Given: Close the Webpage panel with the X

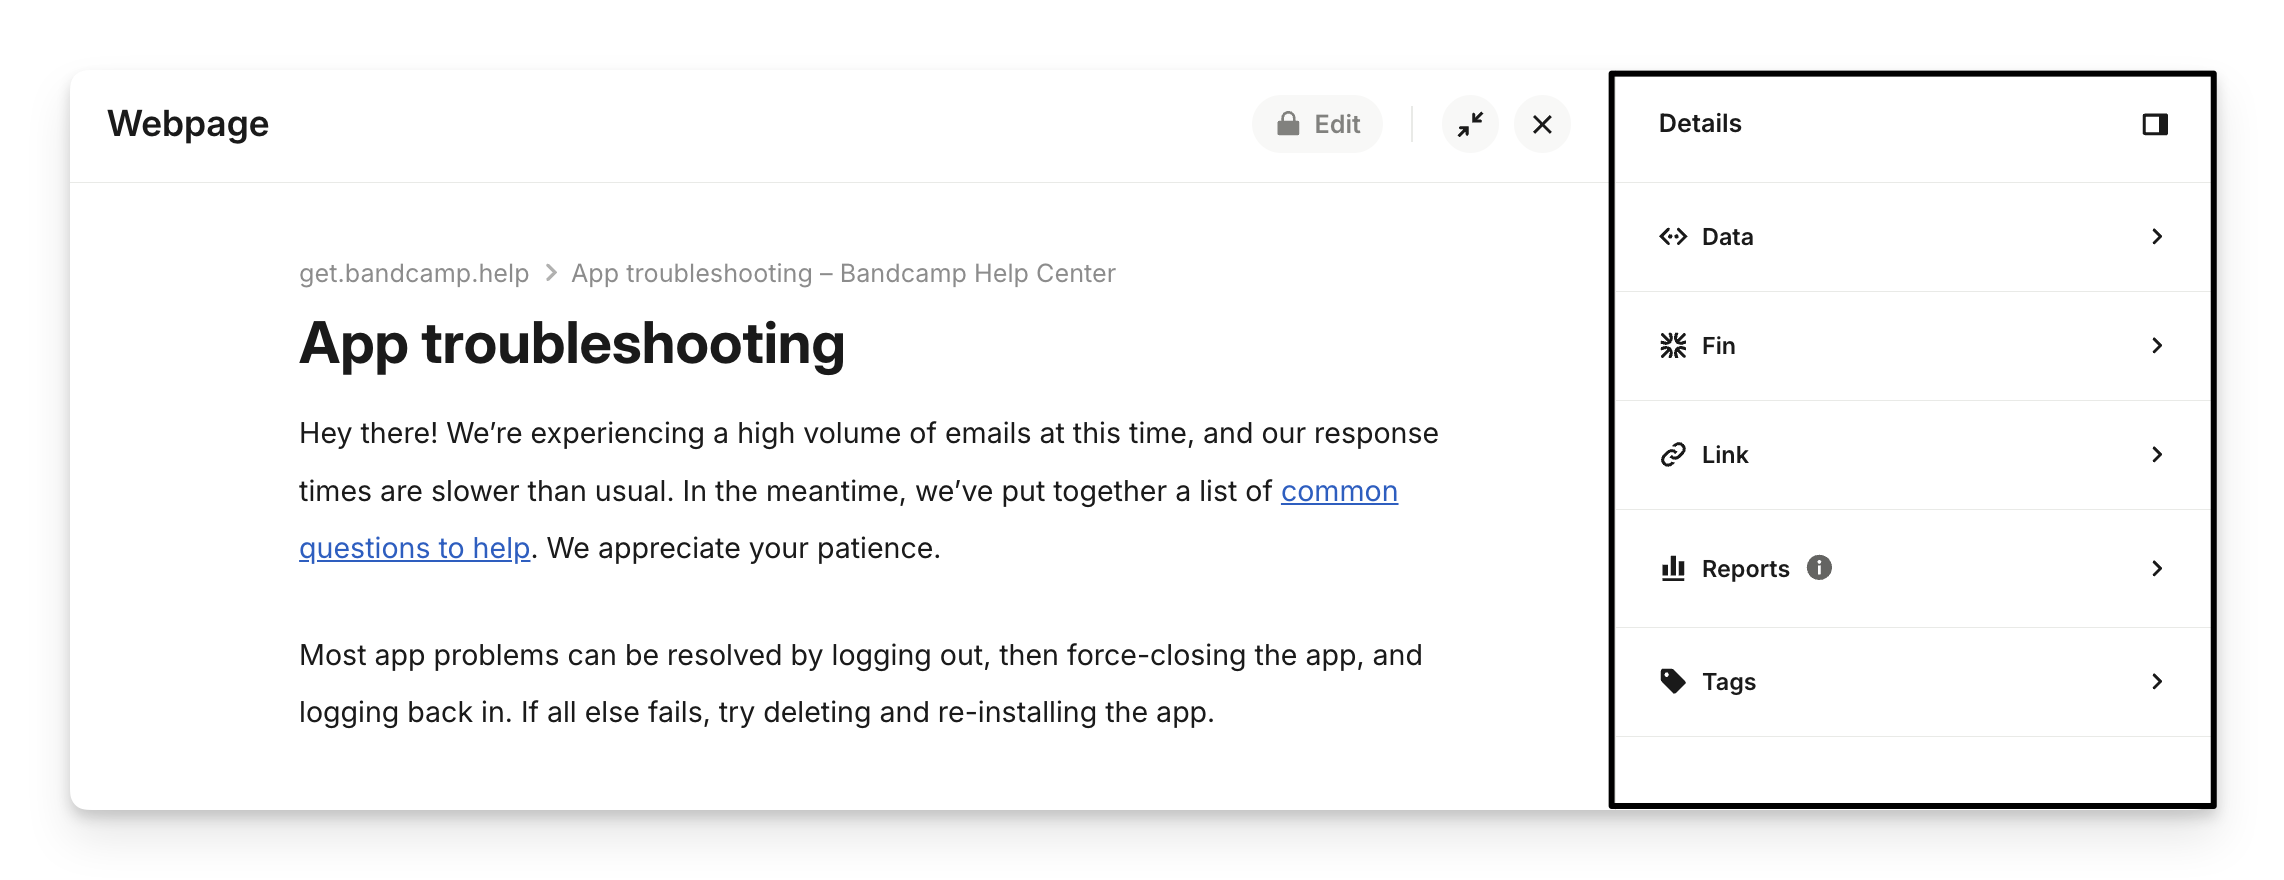Looking at the screenshot, I should 1542,124.
